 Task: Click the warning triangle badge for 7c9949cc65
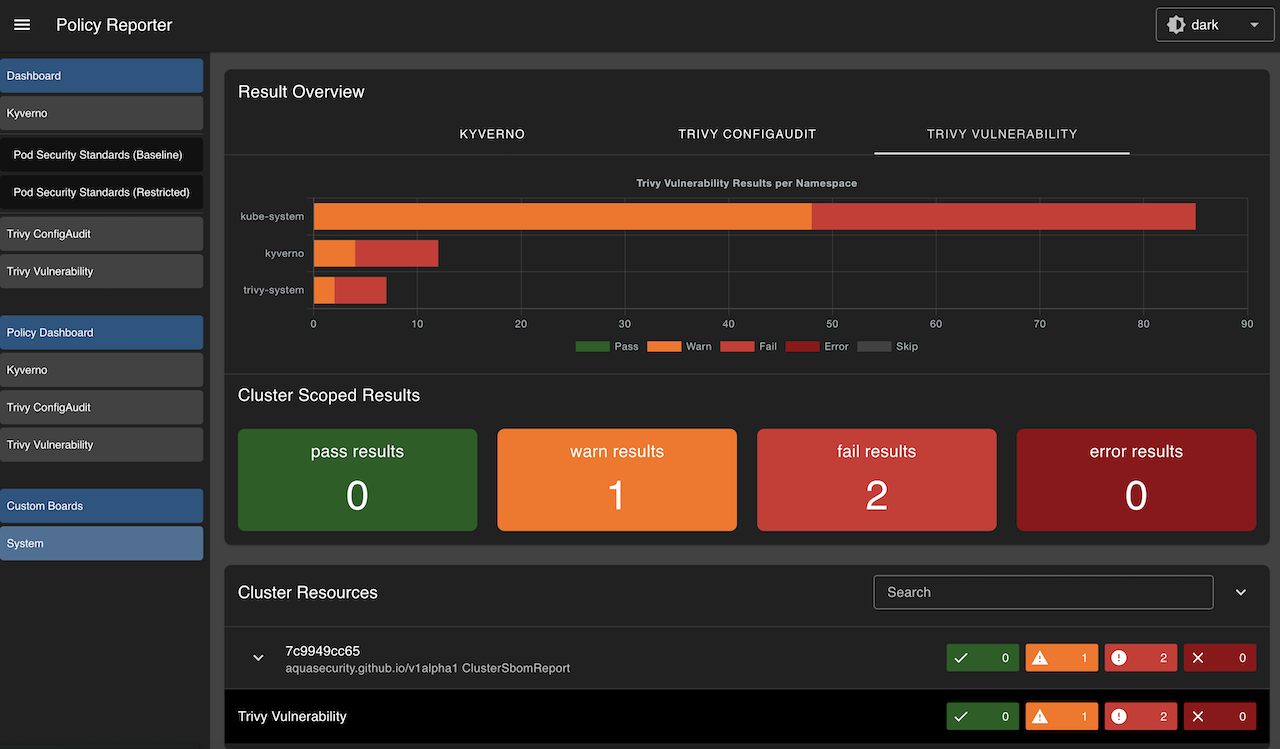[x=1062, y=658]
